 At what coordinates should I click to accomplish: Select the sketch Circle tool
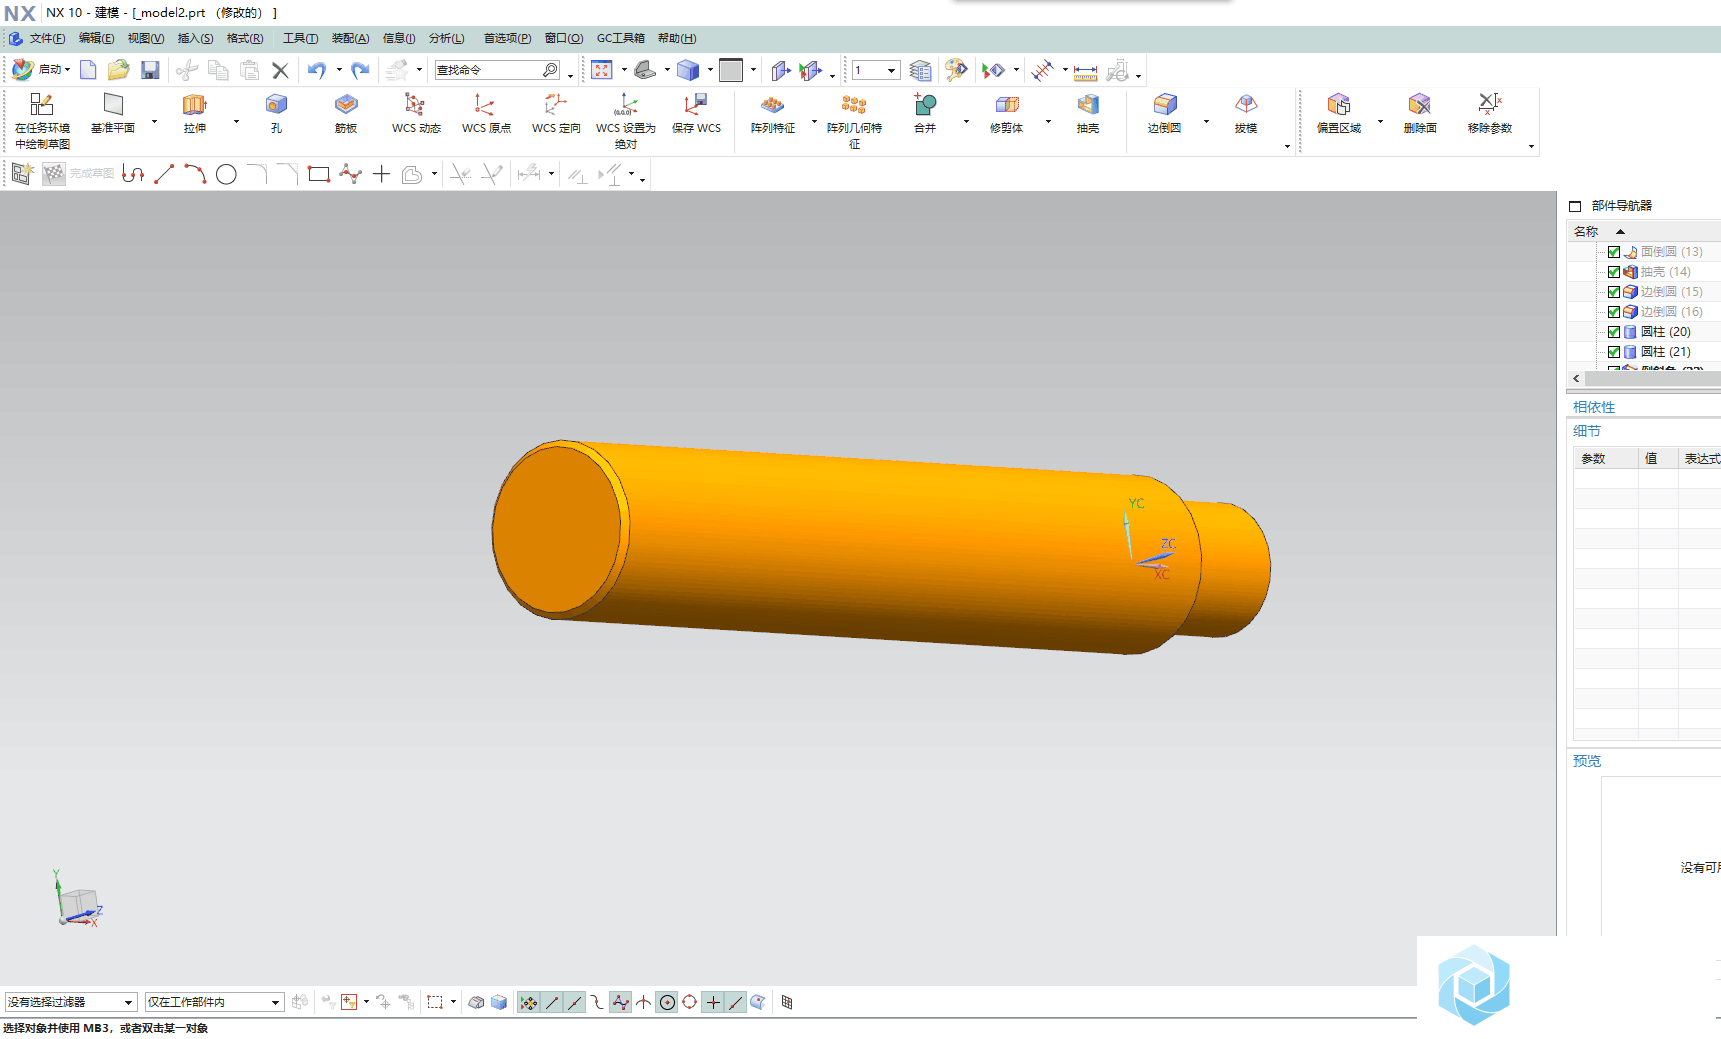227,174
